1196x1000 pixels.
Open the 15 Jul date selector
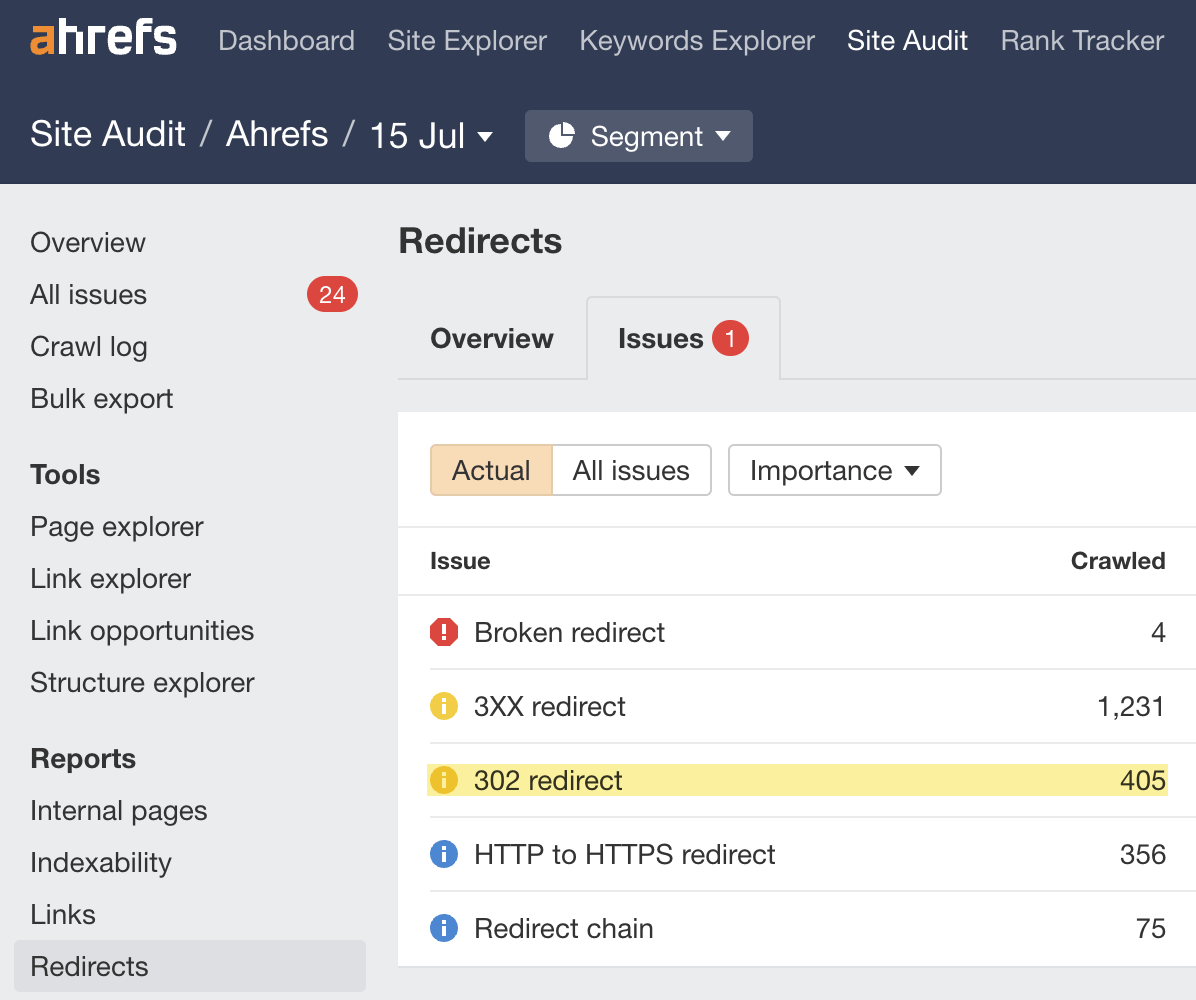(x=431, y=134)
